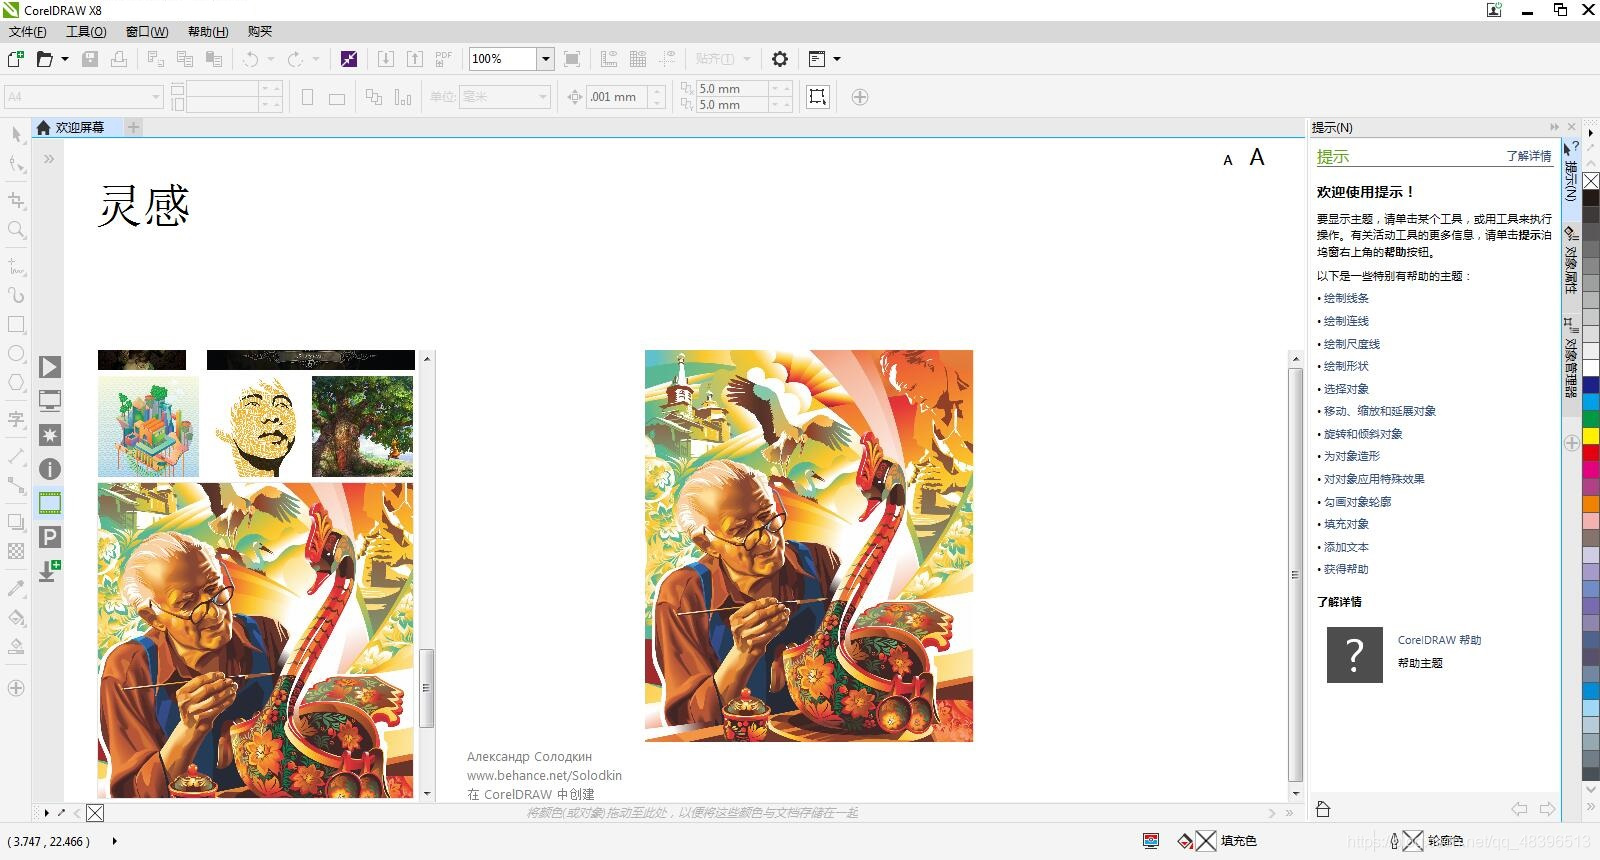Pick the green swatch in the color palette
The height and width of the screenshot is (860, 1600).
[1590, 419]
